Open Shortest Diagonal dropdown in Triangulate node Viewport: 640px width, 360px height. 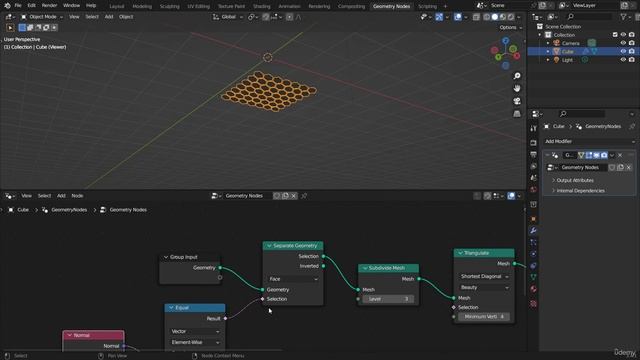(x=484, y=276)
